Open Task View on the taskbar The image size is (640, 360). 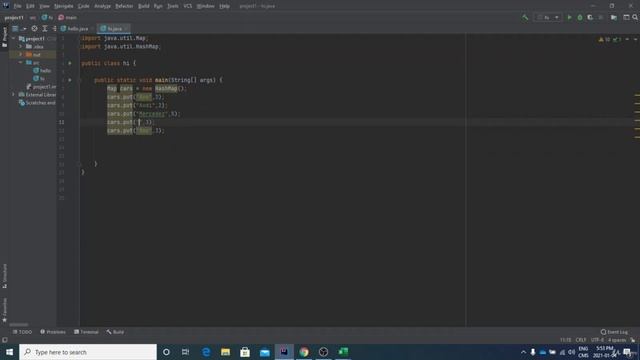(185, 352)
